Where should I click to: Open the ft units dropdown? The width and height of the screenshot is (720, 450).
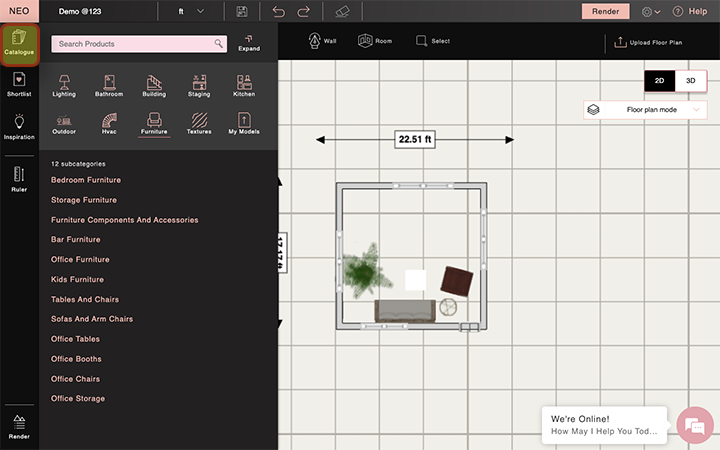[191, 11]
